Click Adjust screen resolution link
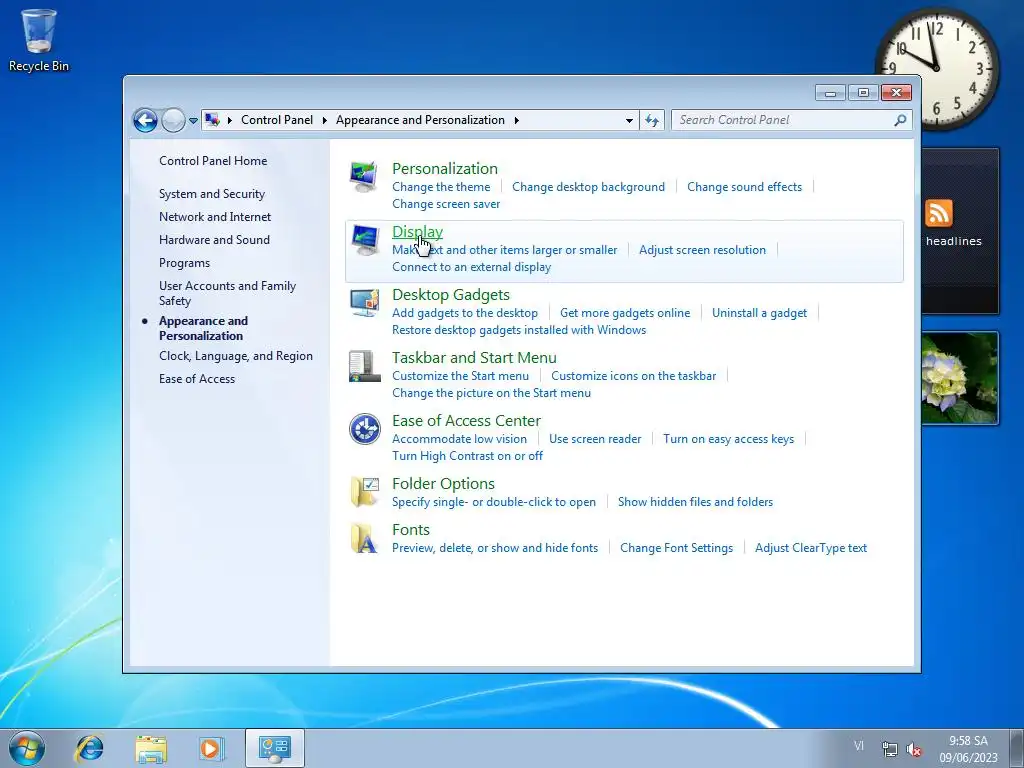Viewport: 1024px width, 768px height. click(x=702, y=249)
